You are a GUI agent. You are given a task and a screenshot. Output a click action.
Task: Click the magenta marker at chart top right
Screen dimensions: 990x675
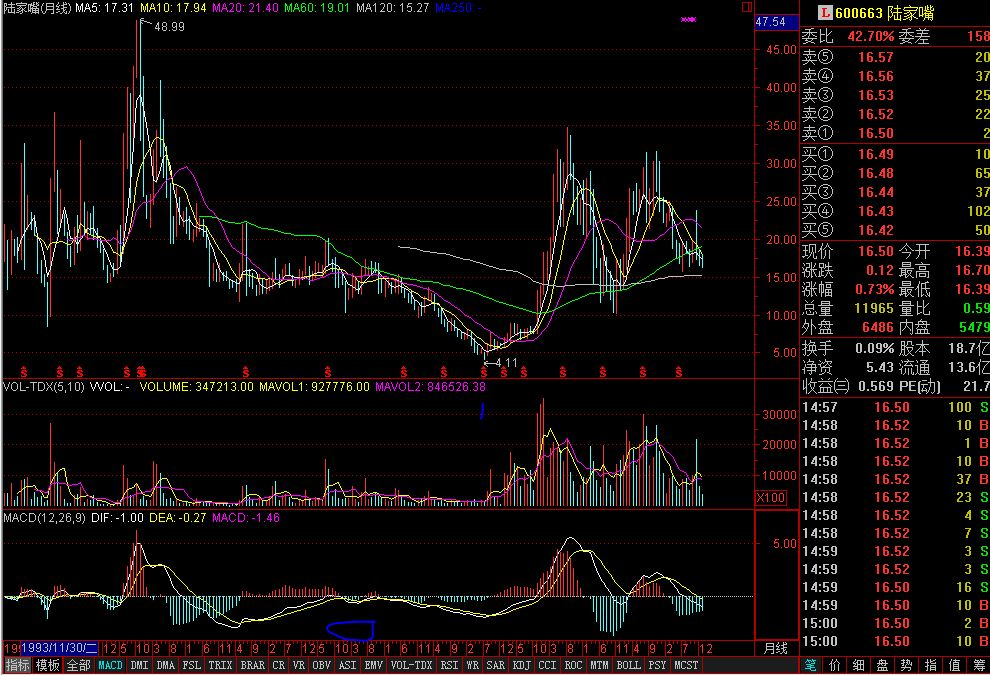pos(687,19)
